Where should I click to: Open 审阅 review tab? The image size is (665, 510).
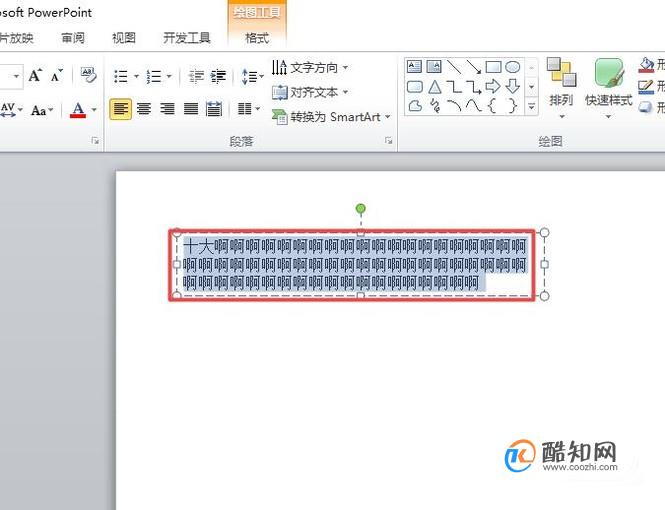pyautogui.click(x=73, y=38)
